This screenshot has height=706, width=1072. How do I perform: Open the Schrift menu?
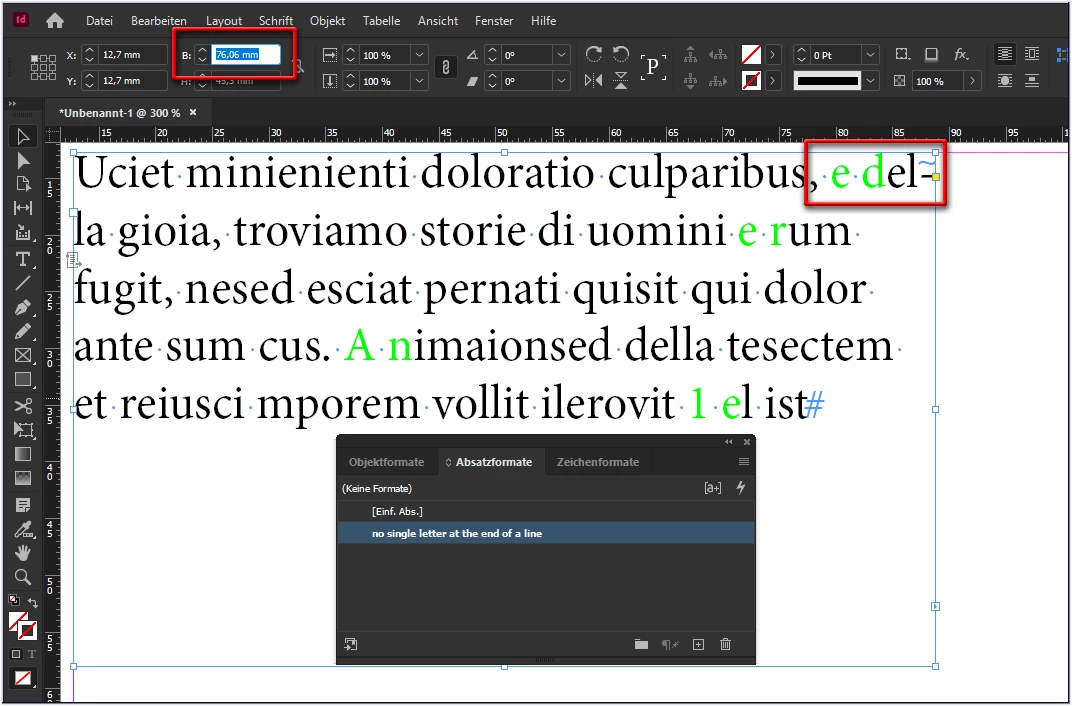[x=276, y=21]
